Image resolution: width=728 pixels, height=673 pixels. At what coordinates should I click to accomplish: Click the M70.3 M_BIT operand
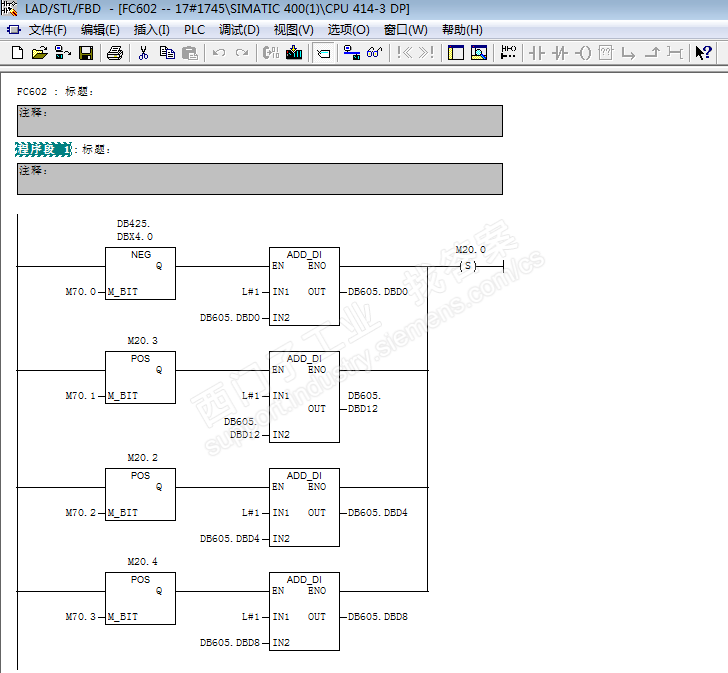[81, 617]
